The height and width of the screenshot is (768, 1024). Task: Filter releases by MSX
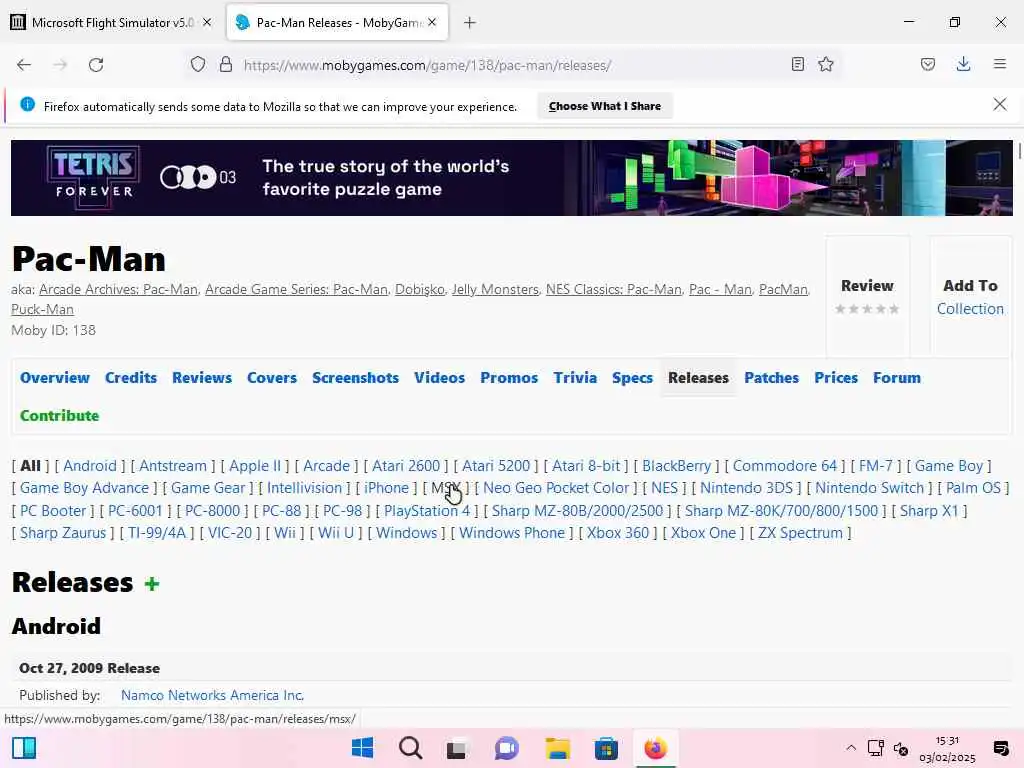pos(446,488)
